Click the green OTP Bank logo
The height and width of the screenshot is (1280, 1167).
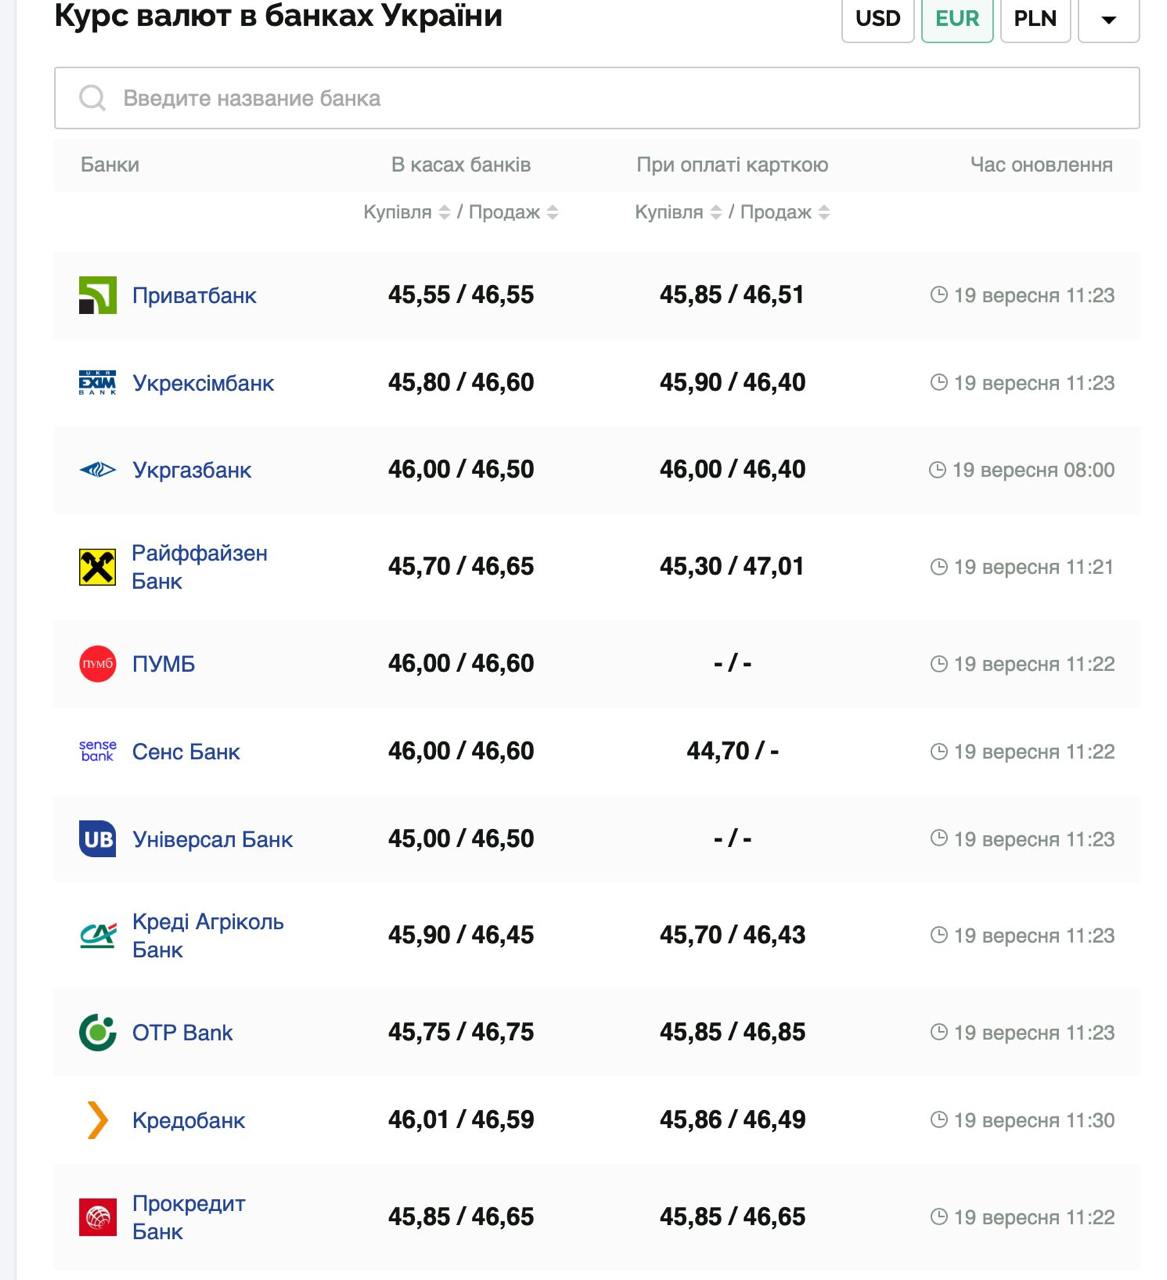(98, 1033)
